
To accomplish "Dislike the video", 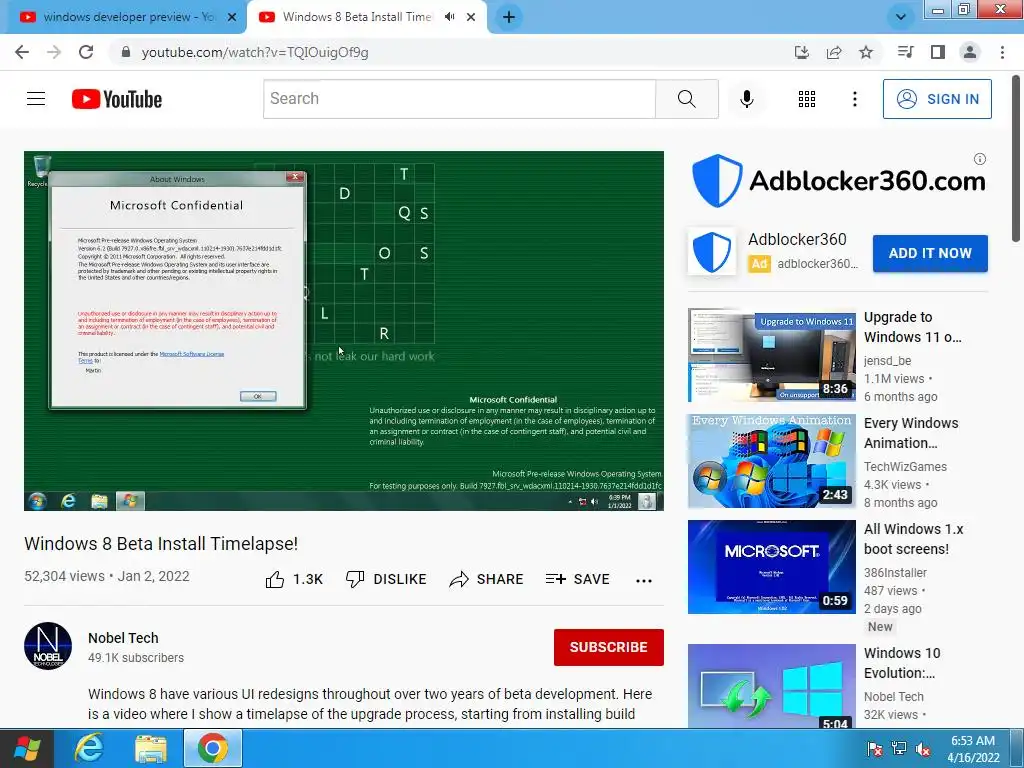I will tap(386, 579).
